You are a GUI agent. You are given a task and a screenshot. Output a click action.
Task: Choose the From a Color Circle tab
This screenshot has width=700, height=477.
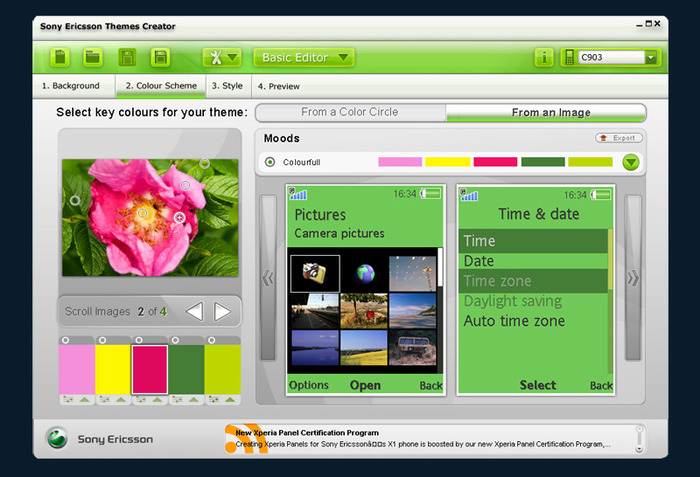(350, 112)
